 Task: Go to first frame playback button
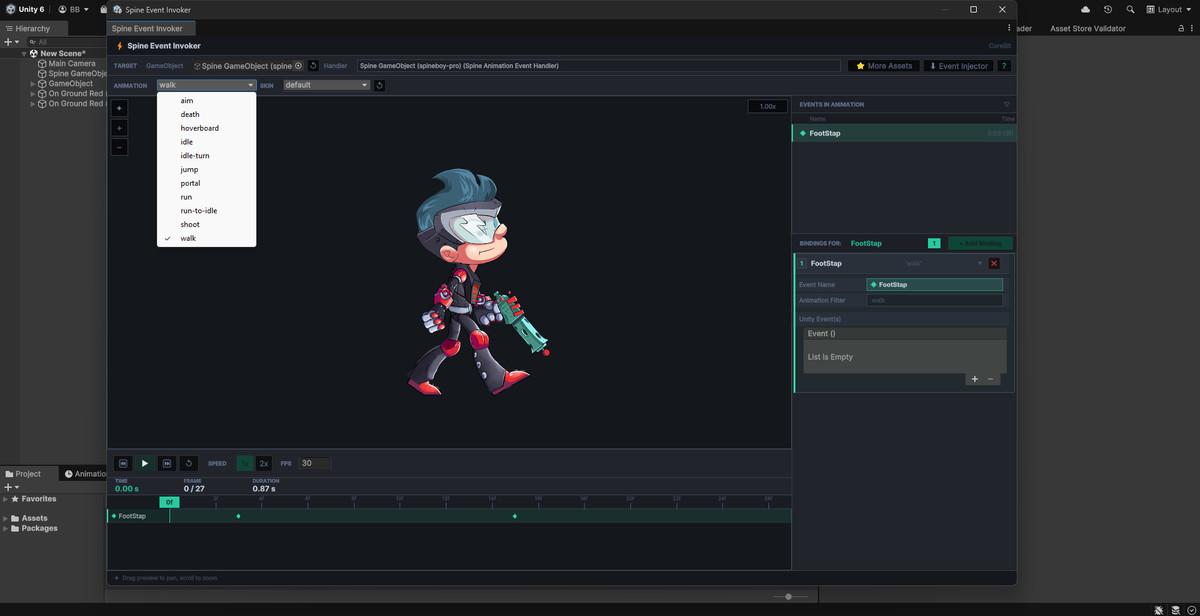pyautogui.click(x=123, y=463)
